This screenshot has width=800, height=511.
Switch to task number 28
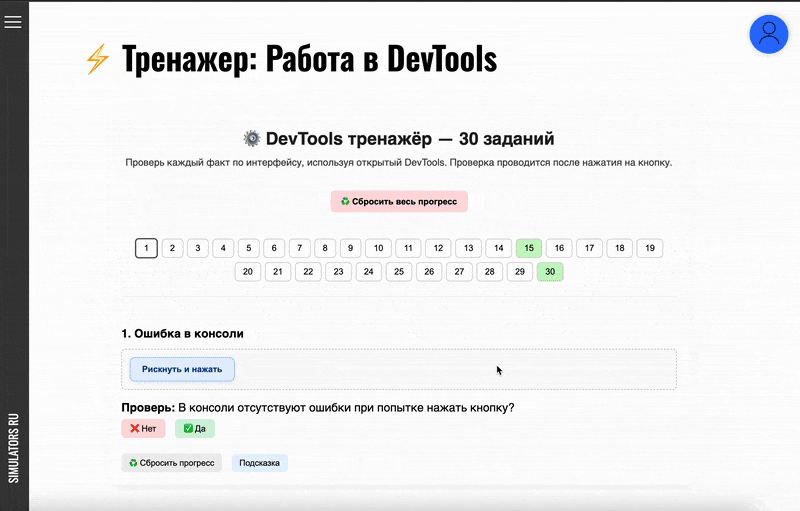coord(490,272)
